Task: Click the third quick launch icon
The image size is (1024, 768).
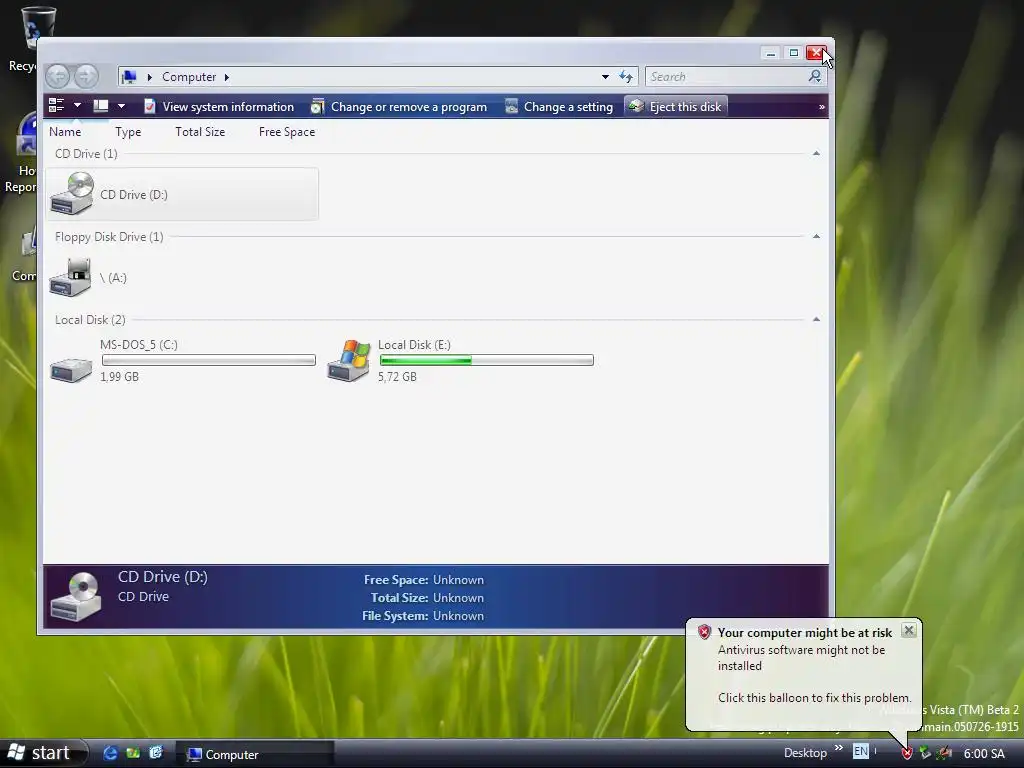Action: coord(155,753)
